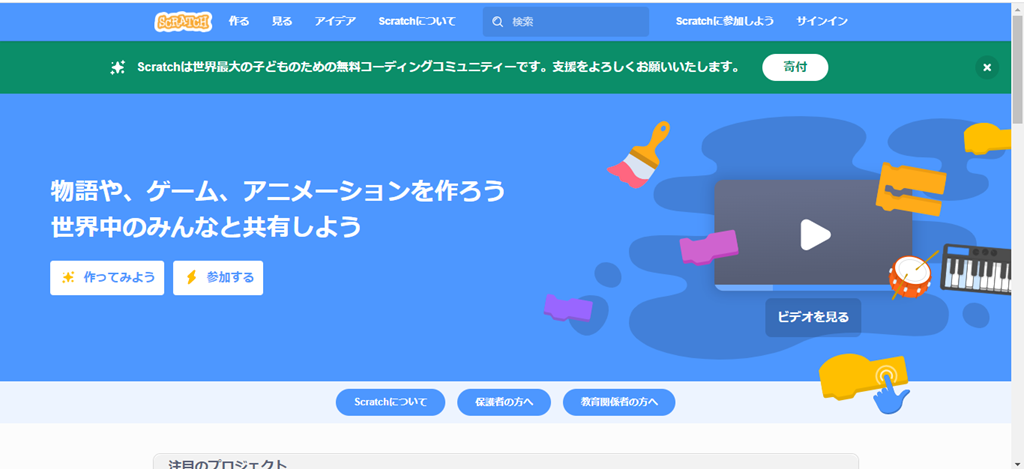The image size is (1024, 469).
Task: Play the intro video
Action: coord(814,234)
